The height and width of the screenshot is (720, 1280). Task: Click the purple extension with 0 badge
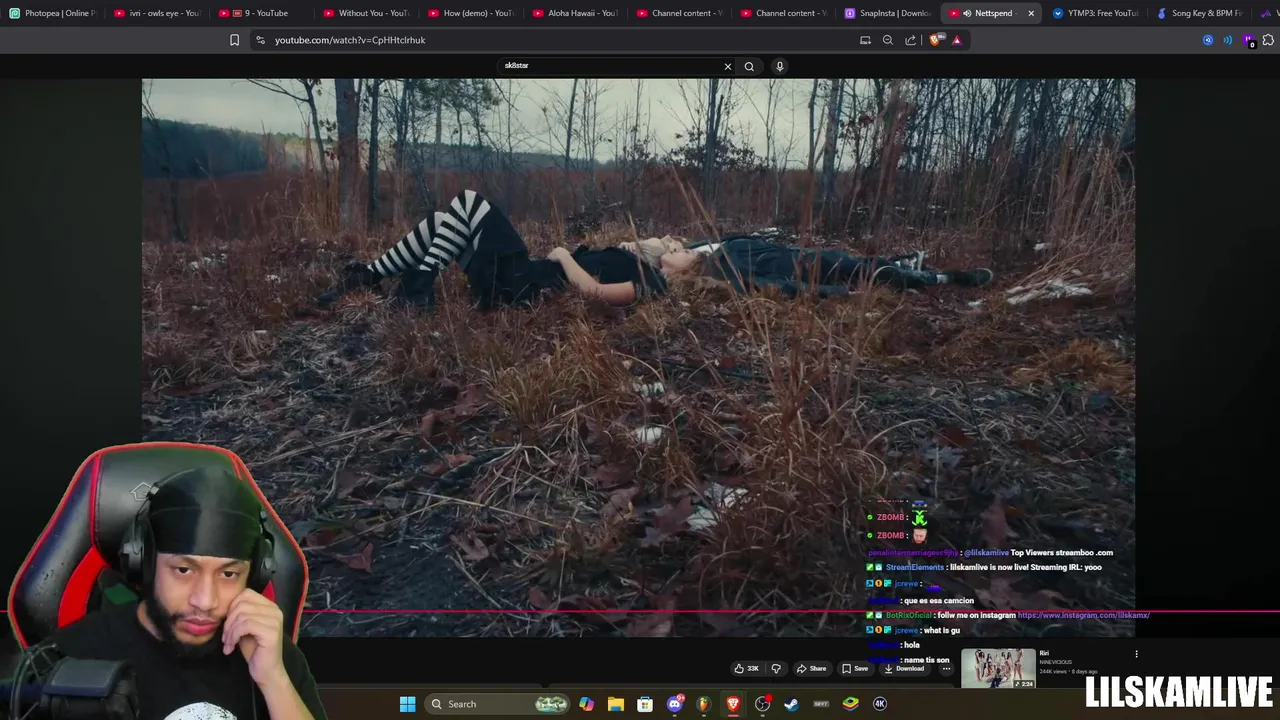click(x=1249, y=41)
